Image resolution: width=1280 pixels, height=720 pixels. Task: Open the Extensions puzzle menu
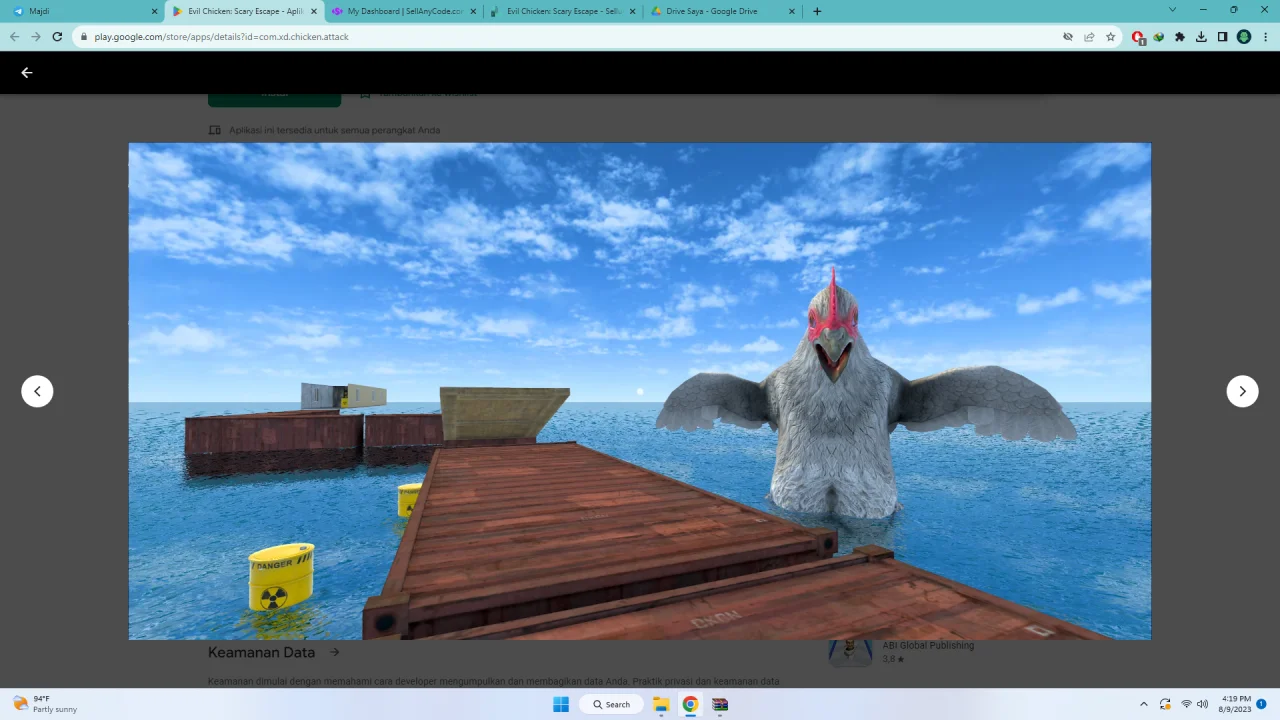1180,37
